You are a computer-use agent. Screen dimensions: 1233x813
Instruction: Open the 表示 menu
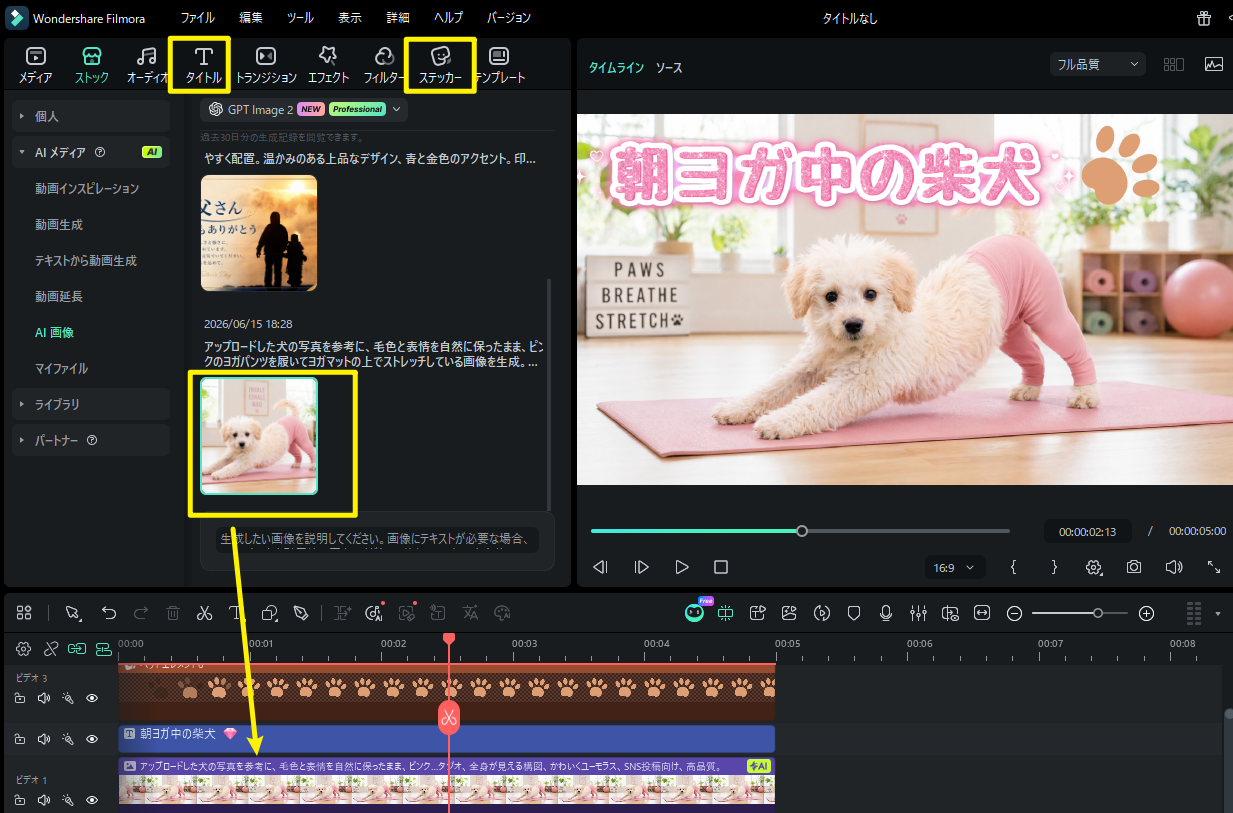[350, 18]
